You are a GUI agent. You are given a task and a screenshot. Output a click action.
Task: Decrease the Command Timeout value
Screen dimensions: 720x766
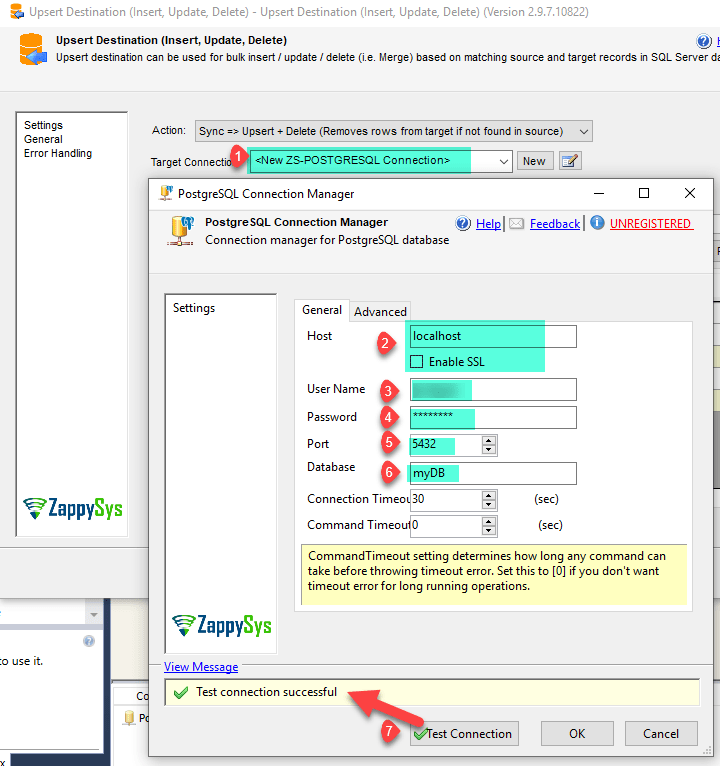pyautogui.click(x=488, y=531)
